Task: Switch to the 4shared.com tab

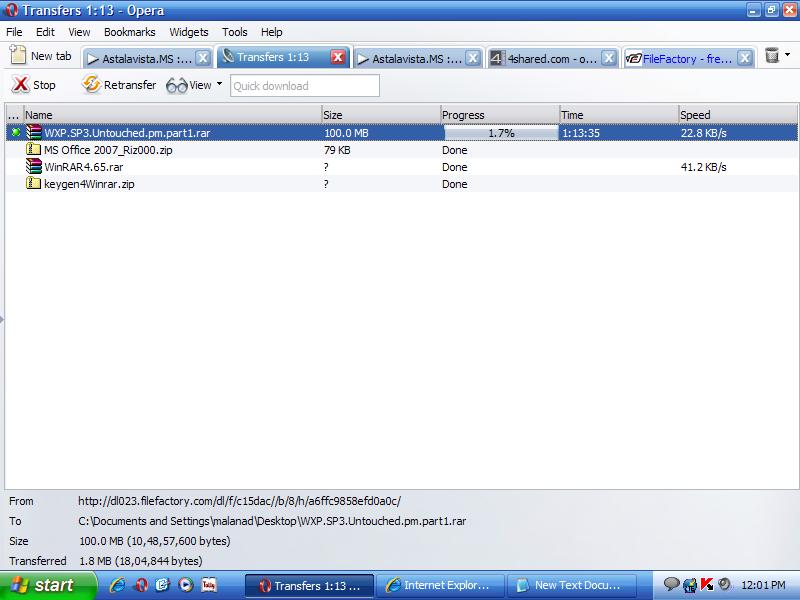Action: (x=544, y=58)
